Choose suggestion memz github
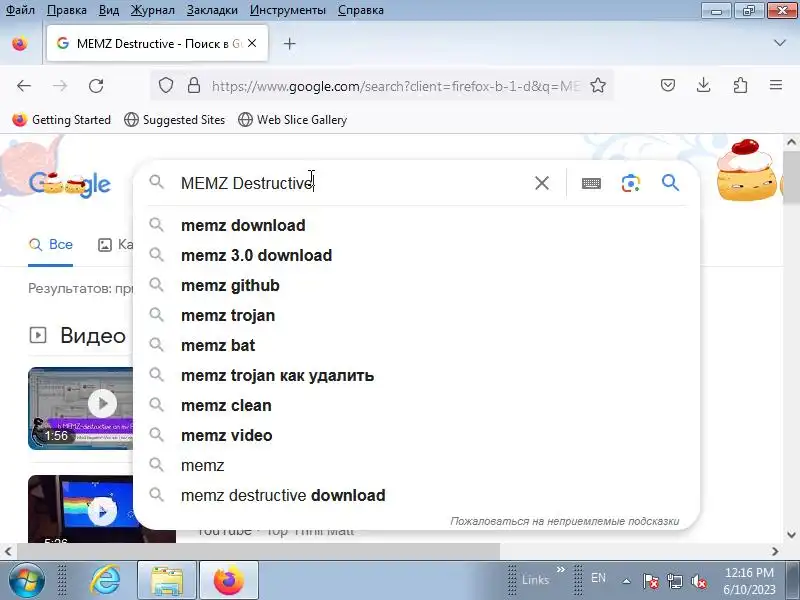 pos(416,285)
